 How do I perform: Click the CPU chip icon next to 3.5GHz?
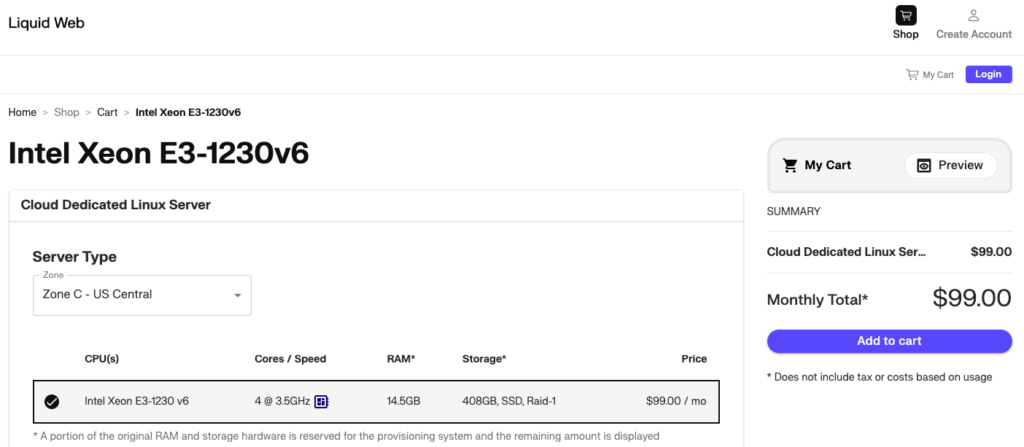(321, 401)
